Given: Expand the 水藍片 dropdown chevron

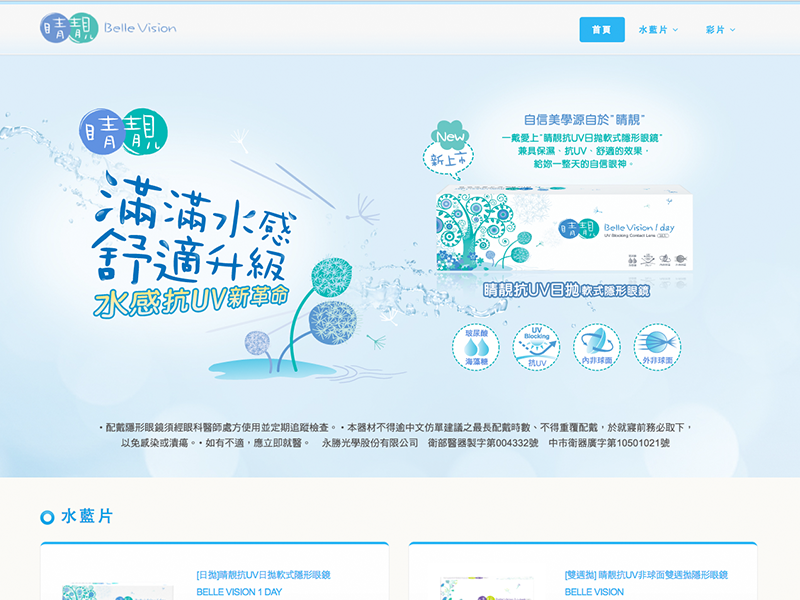Looking at the screenshot, I should 676,30.
